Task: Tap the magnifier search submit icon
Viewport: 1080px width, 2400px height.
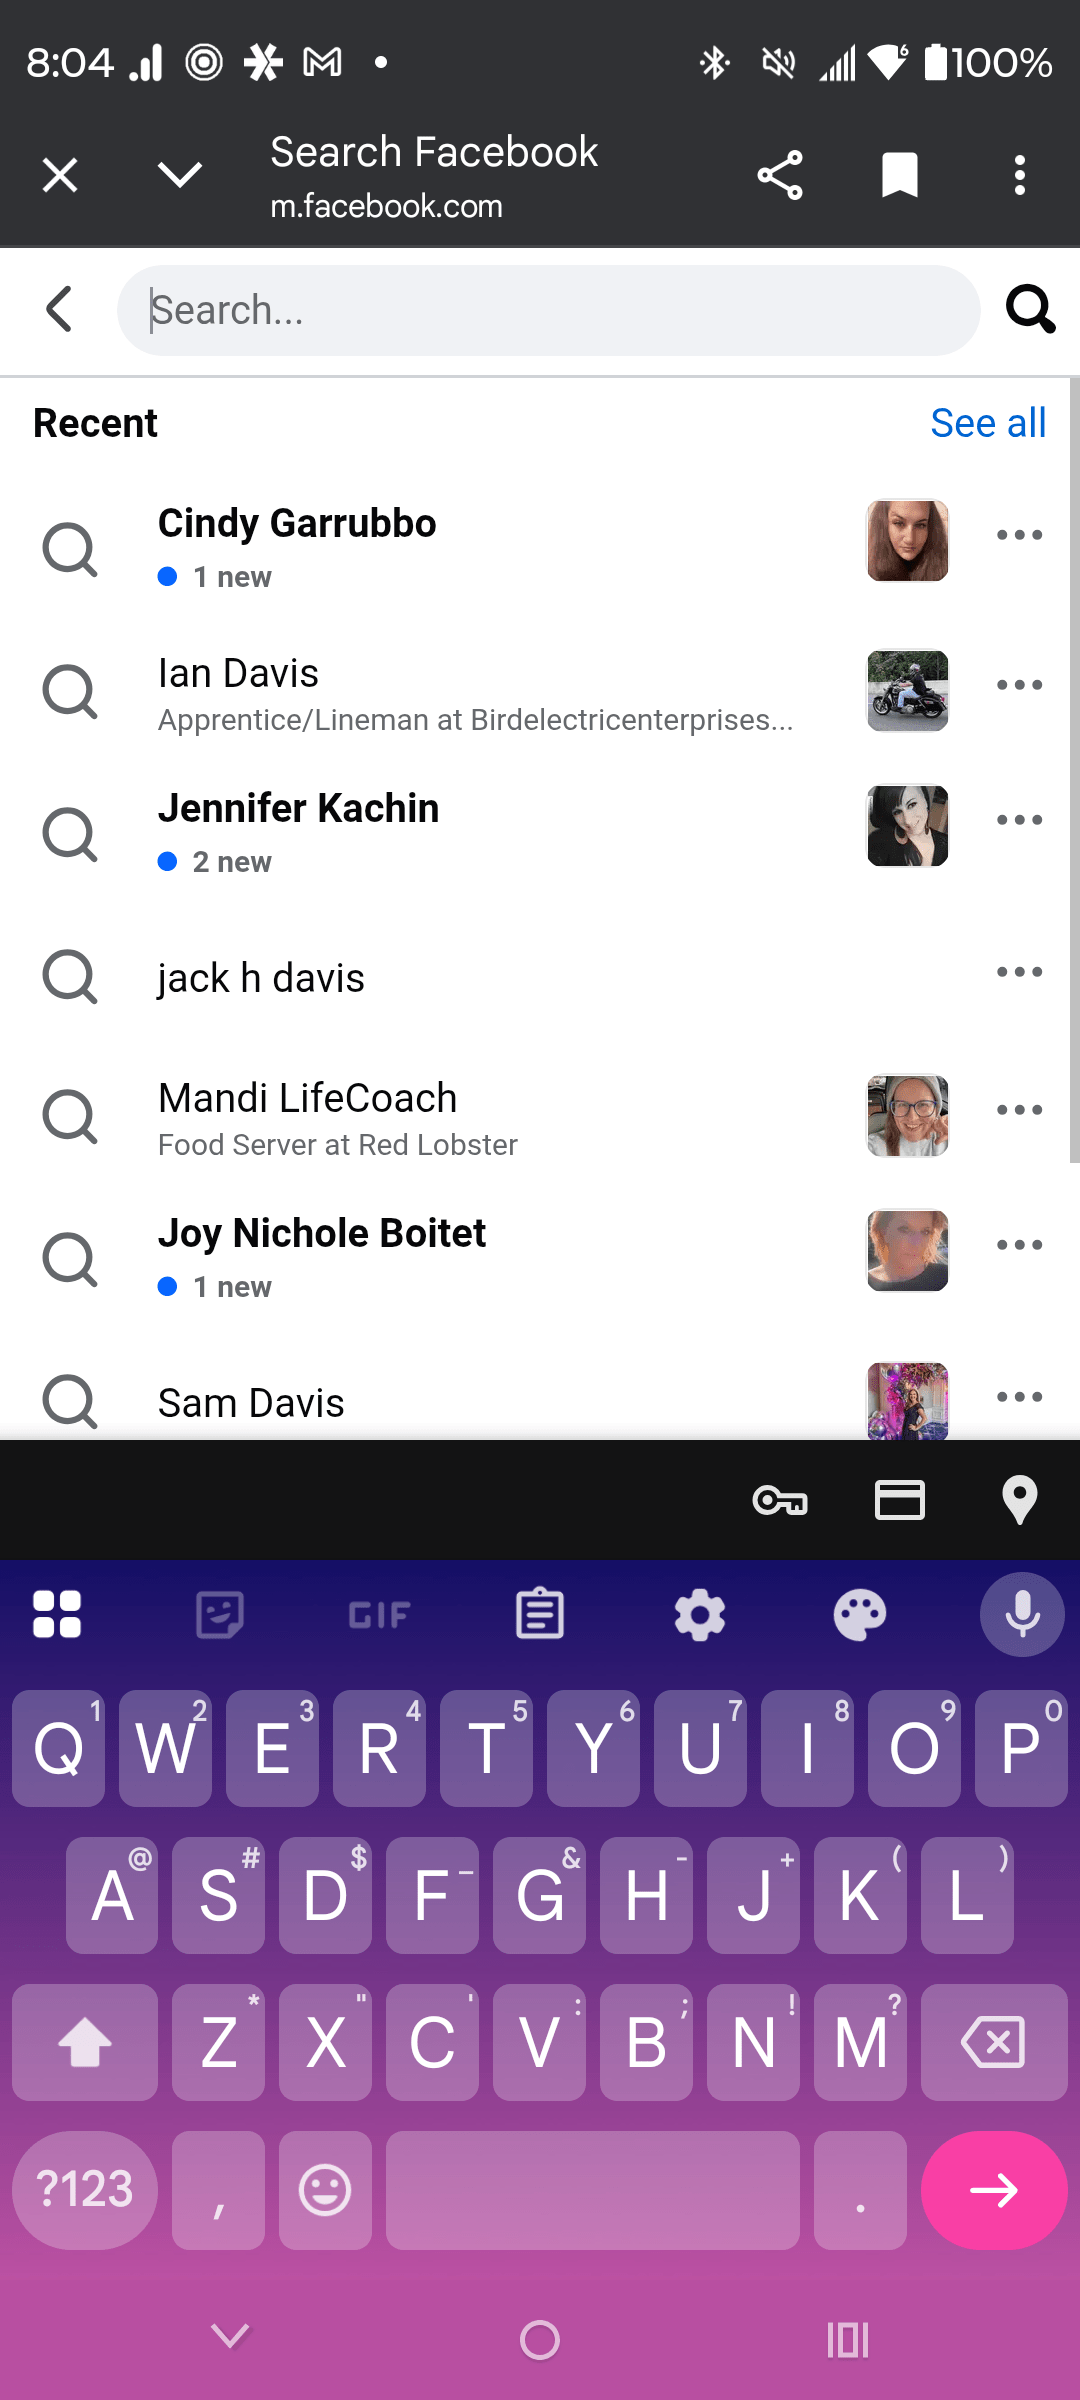Action: coord(1030,310)
